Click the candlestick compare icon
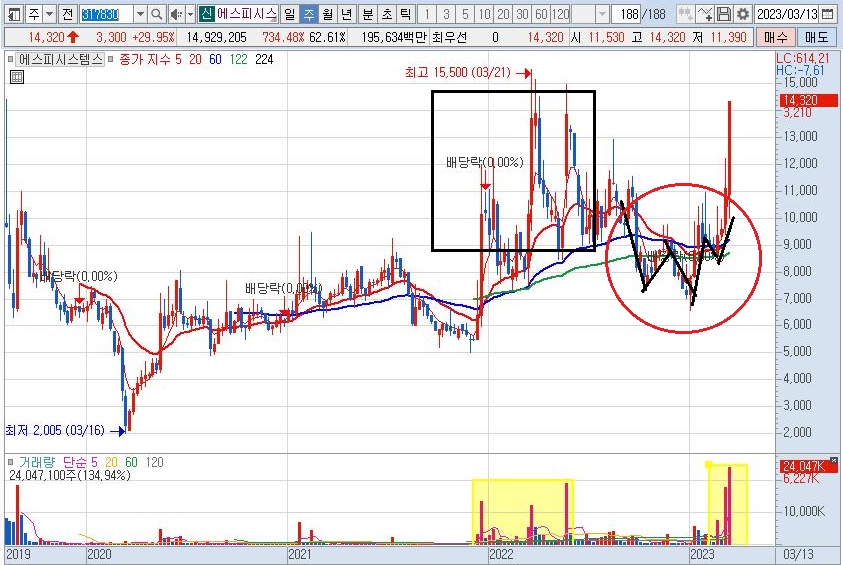Image resolution: width=843 pixels, height=565 pixels. coord(685,14)
